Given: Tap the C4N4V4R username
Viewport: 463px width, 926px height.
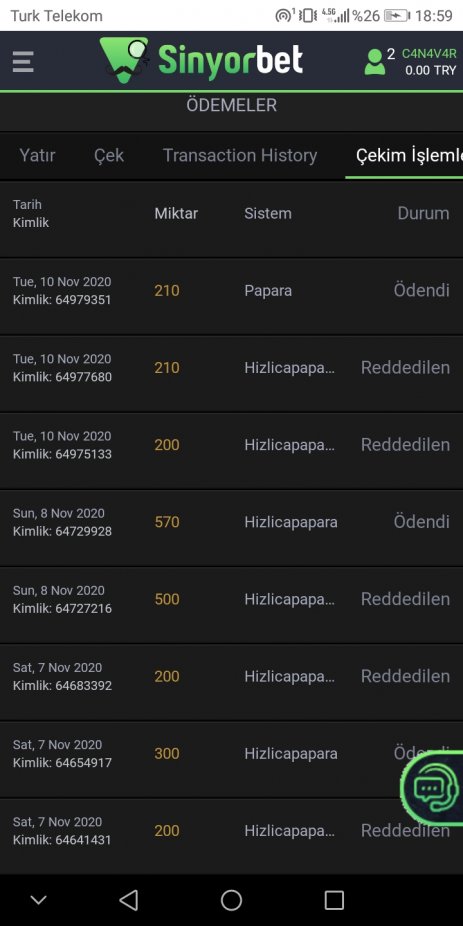Looking at the screenshot, I should (x=429, y=54).
